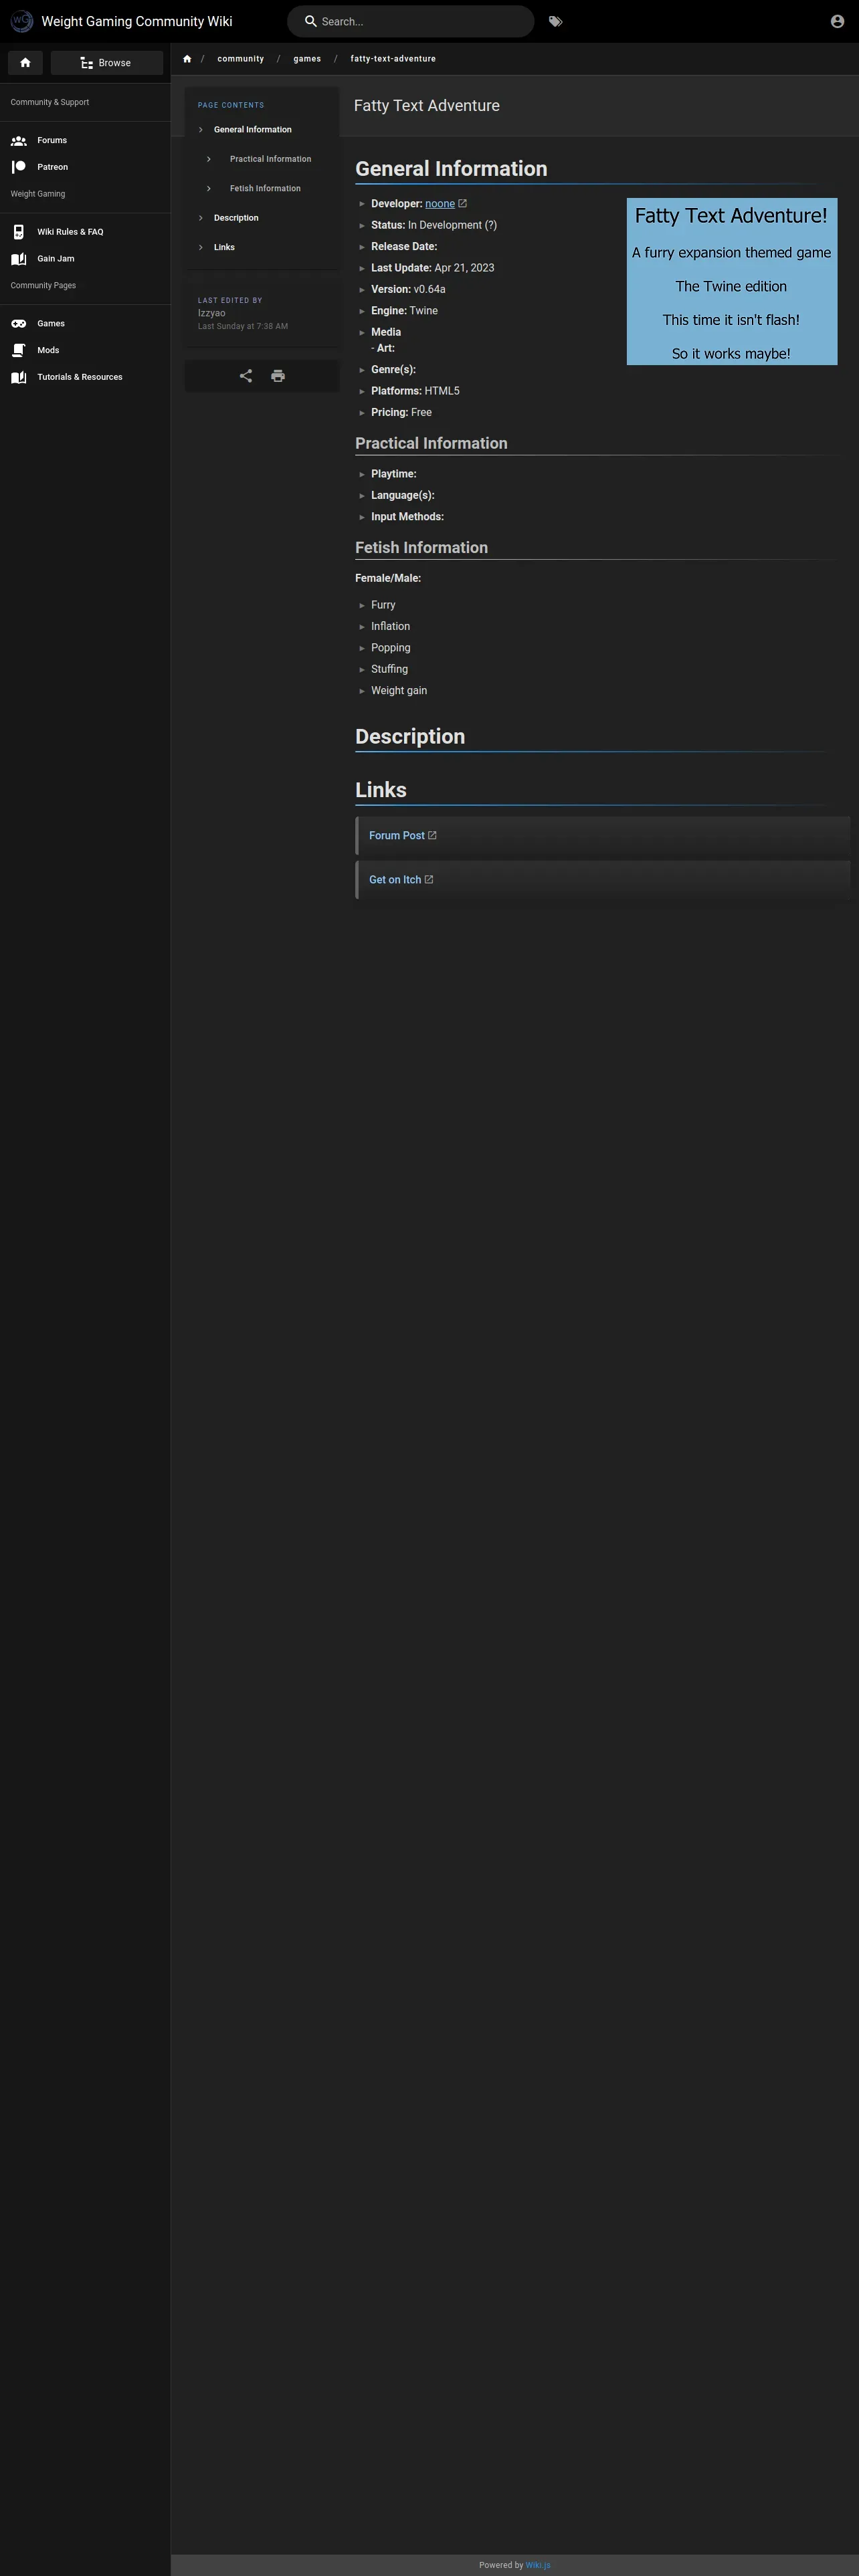Click the Gain Jam book icon

pyautogui.click(x=18, y=259)
